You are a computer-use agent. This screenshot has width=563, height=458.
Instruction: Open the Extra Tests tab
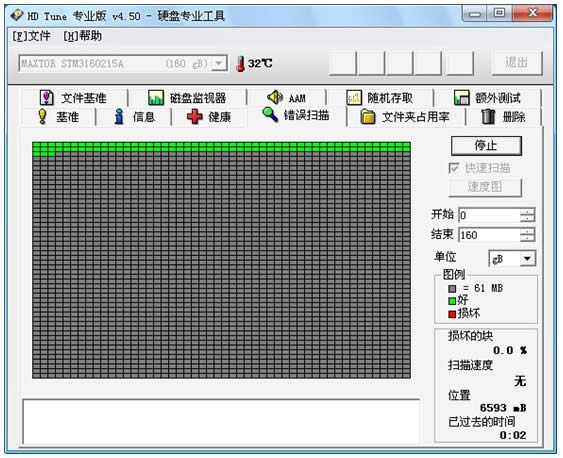[x=487, y=98]
